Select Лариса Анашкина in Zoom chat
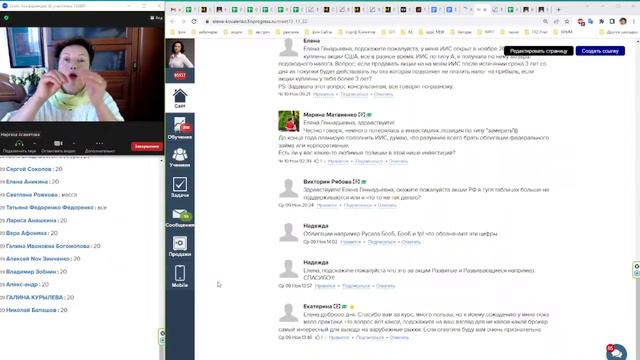This screenshot has height=360, width=640. [x=31, y=220]
